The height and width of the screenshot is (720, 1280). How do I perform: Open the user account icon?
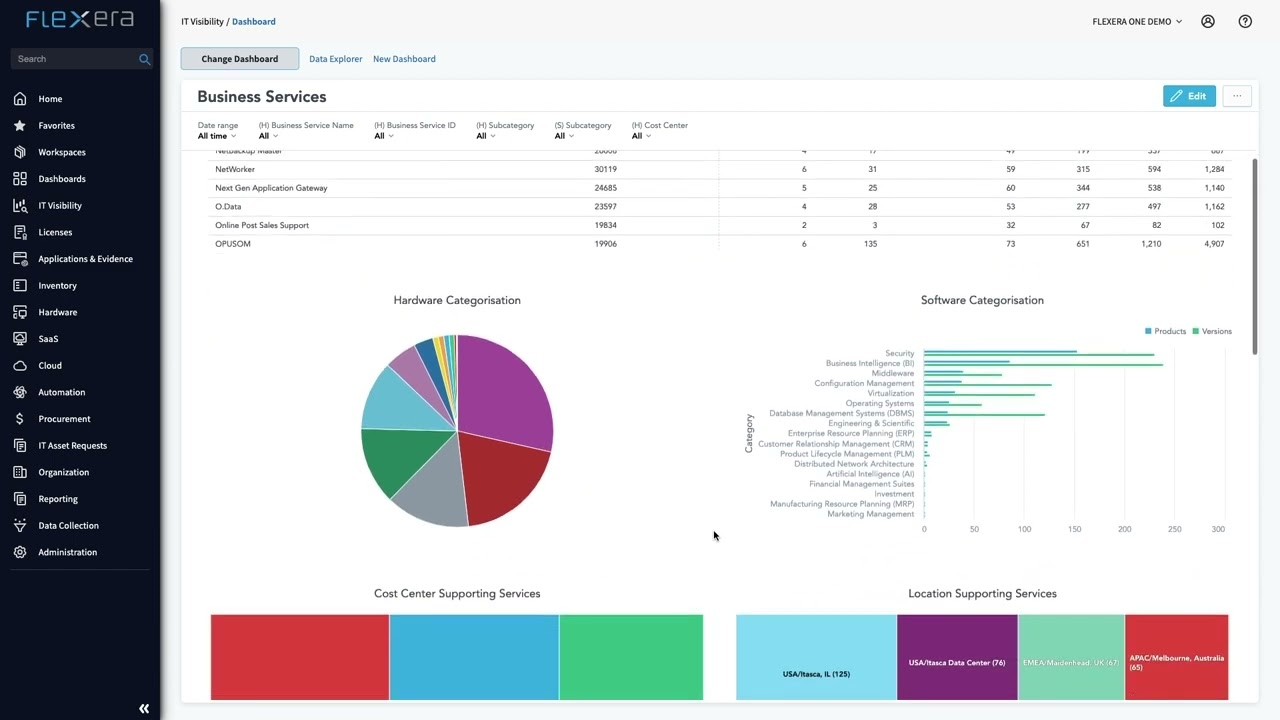click(1208, 21)
